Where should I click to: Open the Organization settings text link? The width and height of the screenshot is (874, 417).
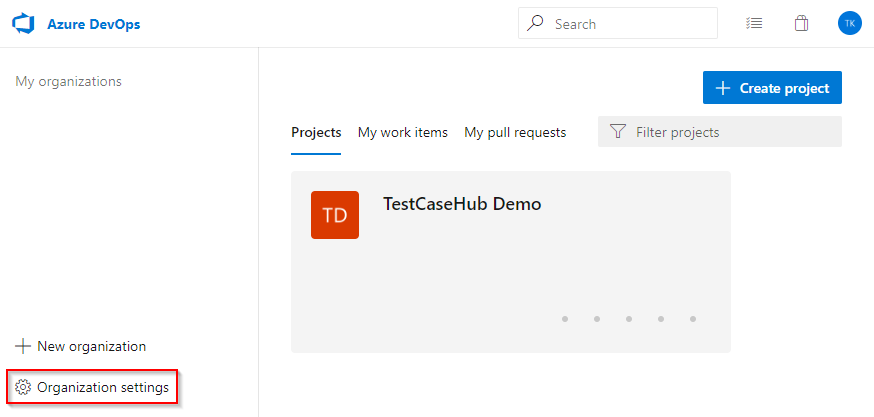pyautogui.click(x=103, y=387)
